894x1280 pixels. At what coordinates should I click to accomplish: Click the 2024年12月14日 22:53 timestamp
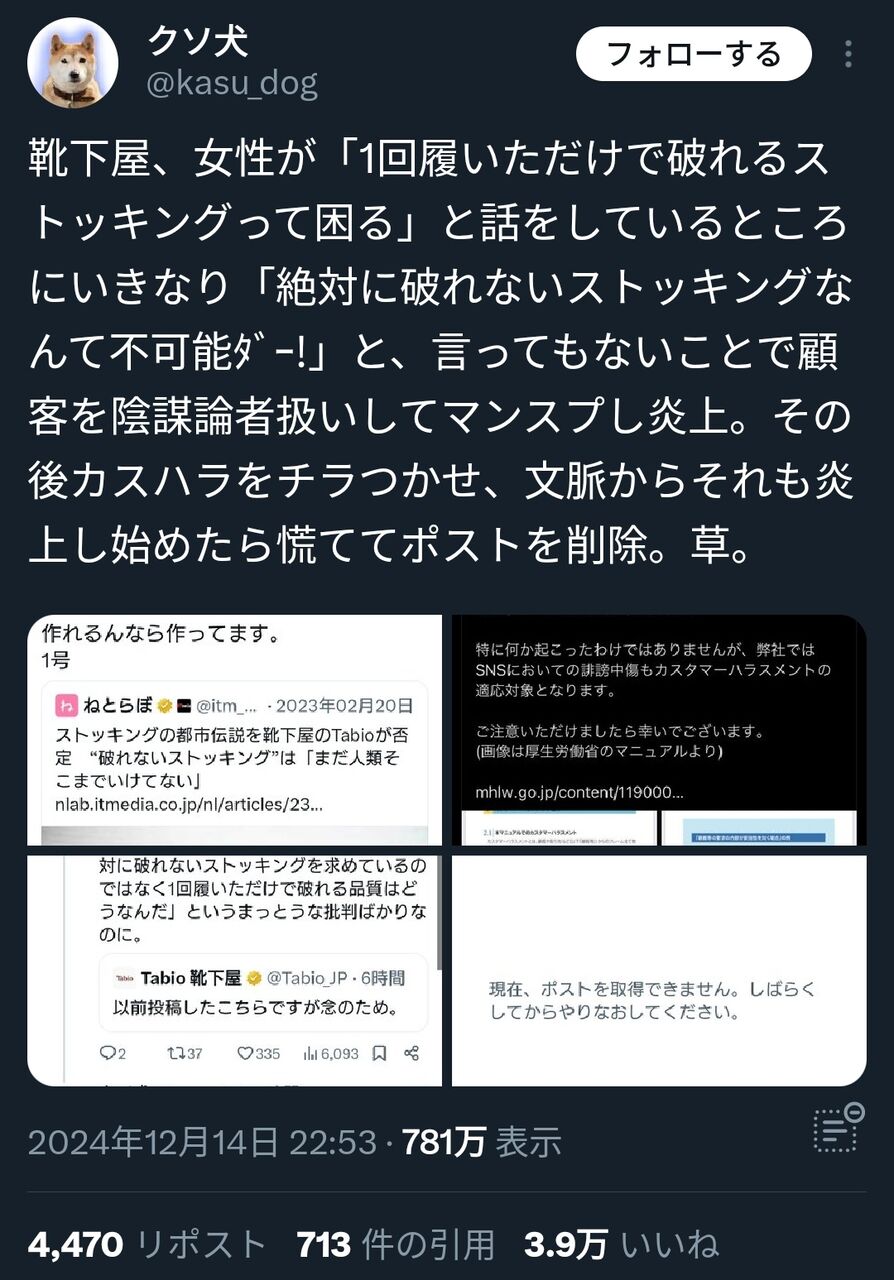pos(202,1142)
